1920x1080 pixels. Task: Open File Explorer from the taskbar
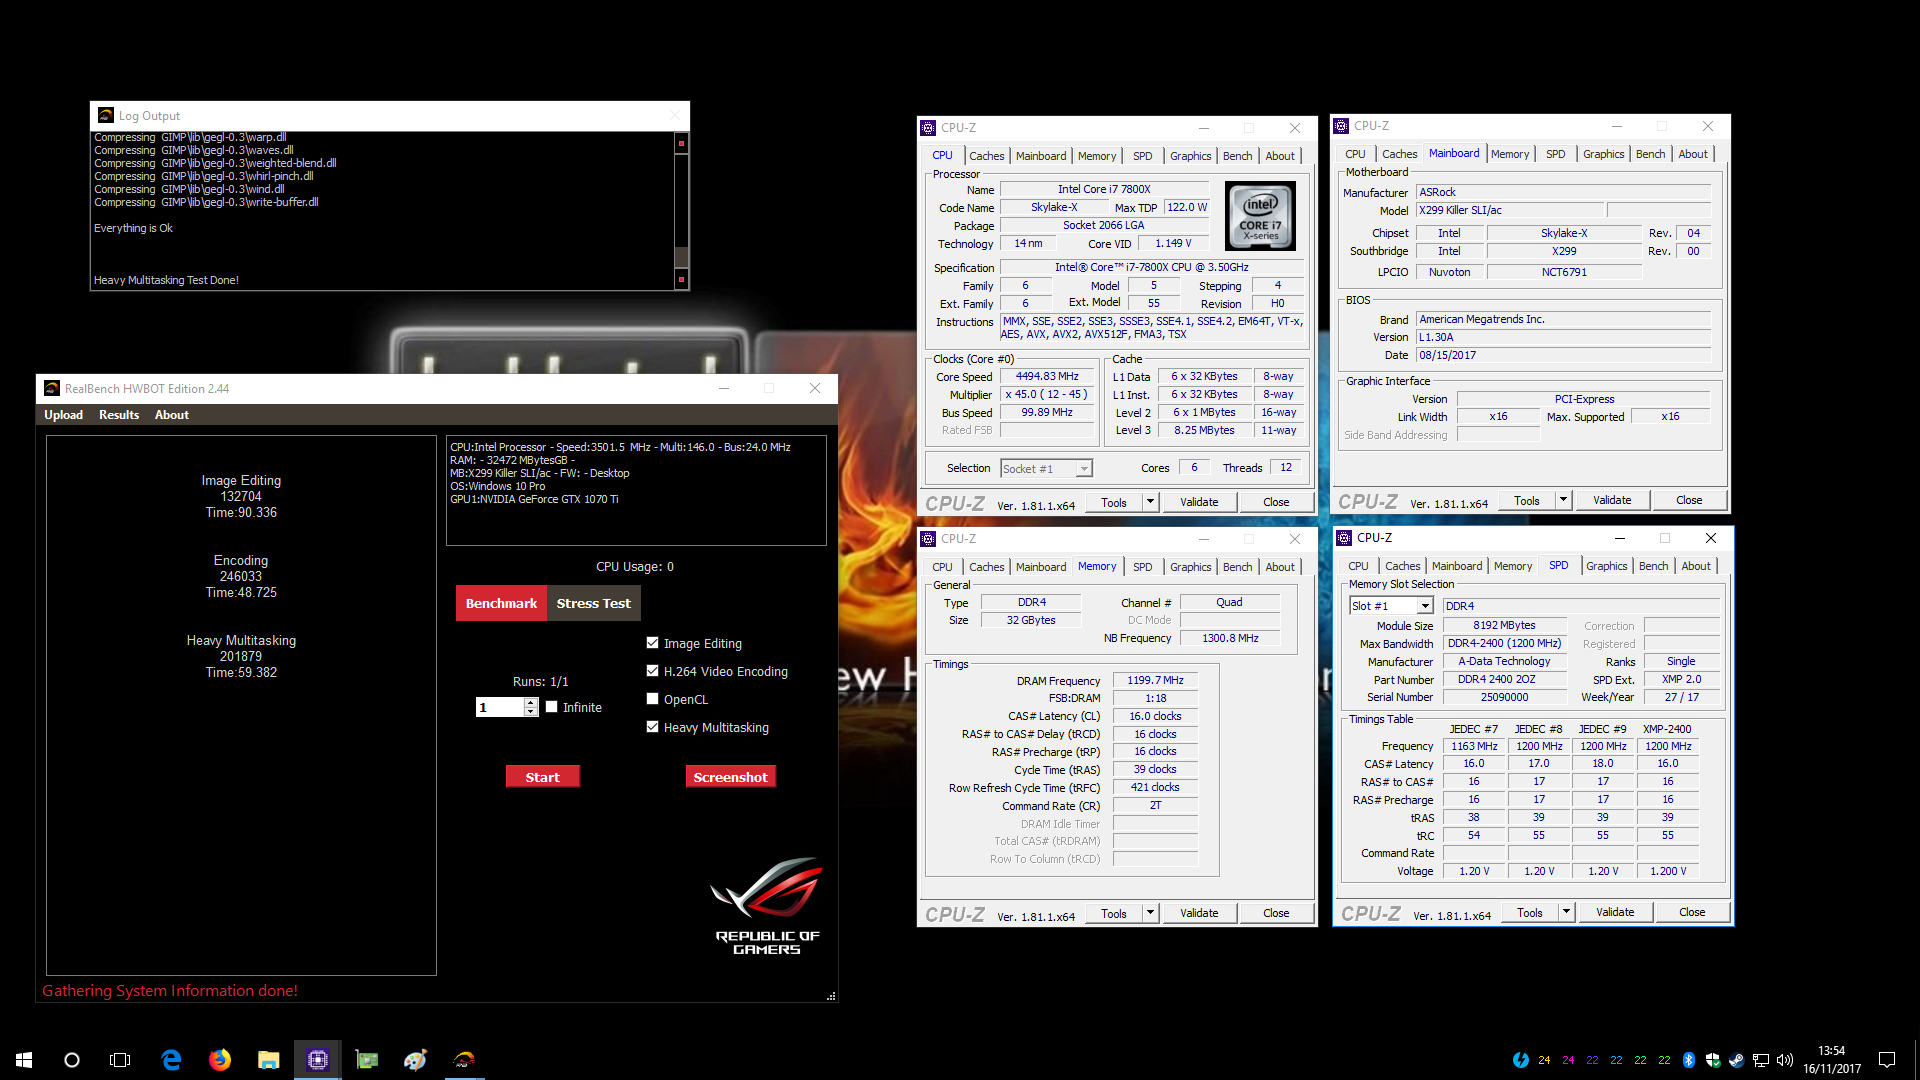pos(268,1060)
